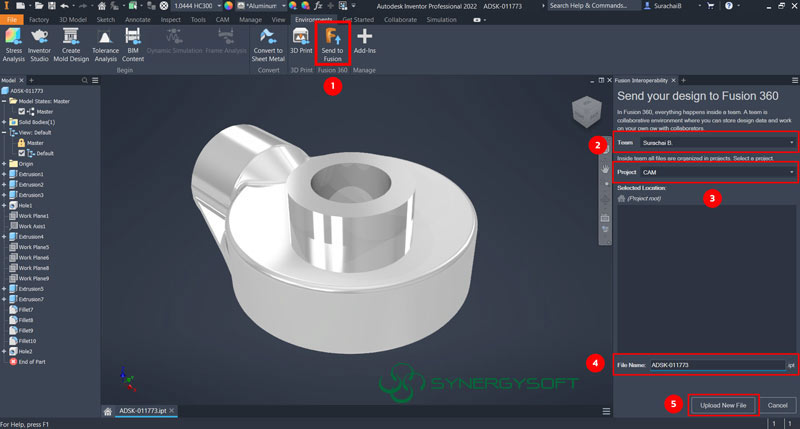Open the help question mark icon
Image resolution: width=800 pixels, height=429 pixels.
(729, 6)
